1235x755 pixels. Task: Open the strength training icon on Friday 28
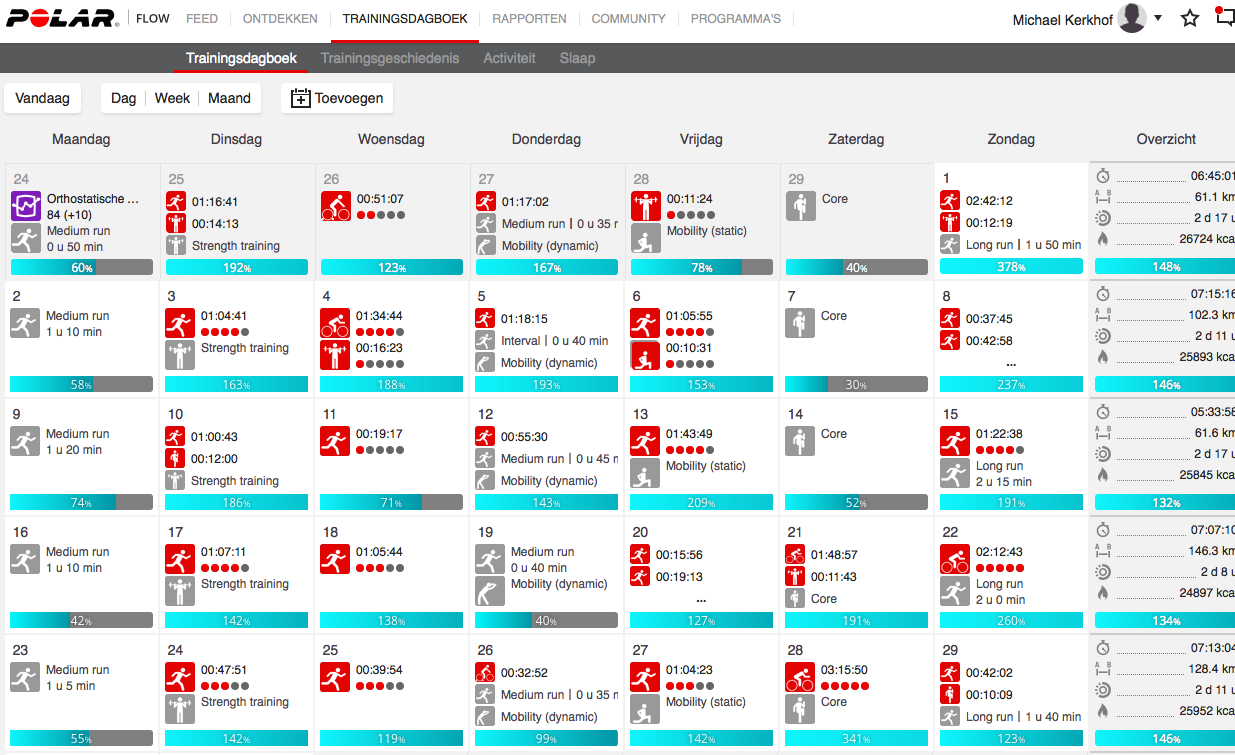point(645,206)
